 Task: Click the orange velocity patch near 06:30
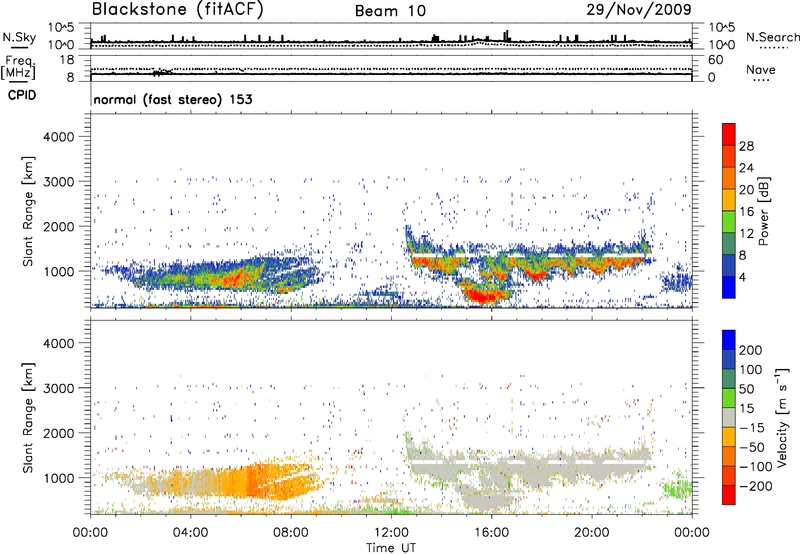[253, 480]
